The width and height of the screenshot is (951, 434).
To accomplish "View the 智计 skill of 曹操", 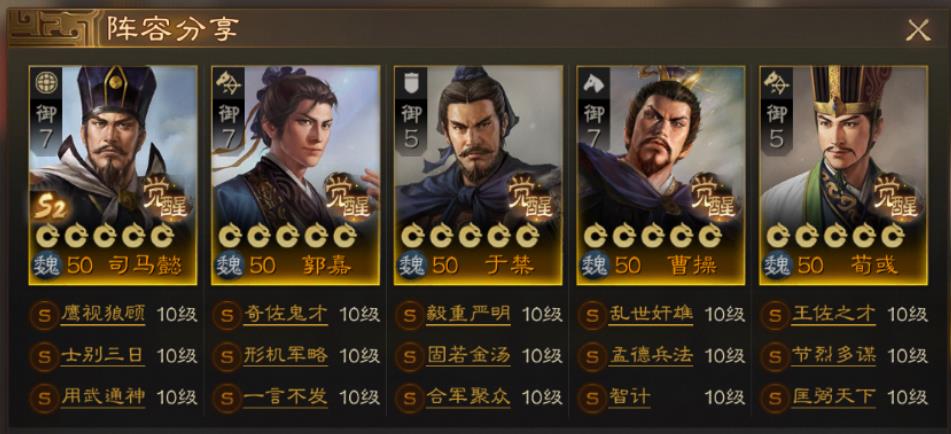I will pos(630,397).
